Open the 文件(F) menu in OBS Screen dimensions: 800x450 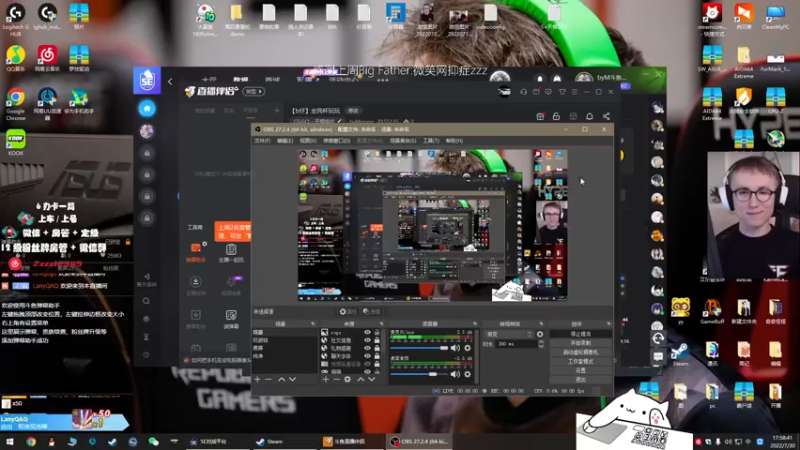262,140
